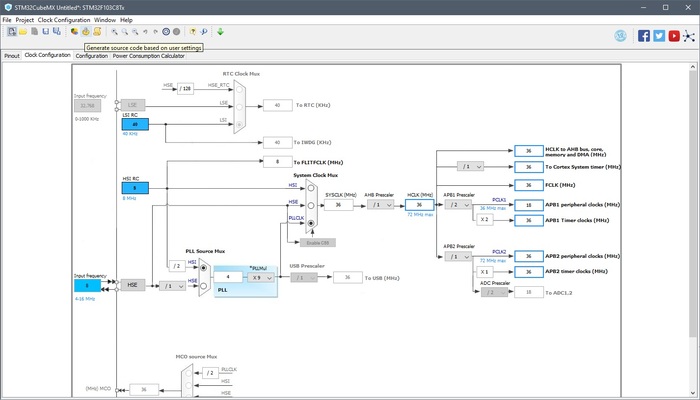Click the Enable CSS button
This screenshot has height=400, width=700.
coord(318,243)
